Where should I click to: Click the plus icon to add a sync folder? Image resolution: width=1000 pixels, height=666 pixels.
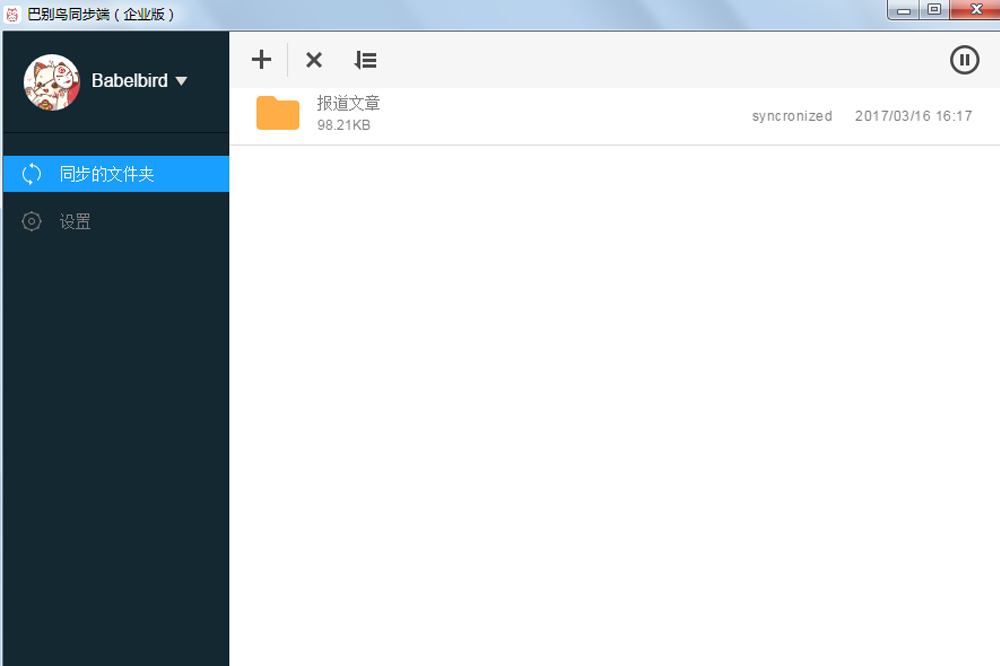pos(261,60)
